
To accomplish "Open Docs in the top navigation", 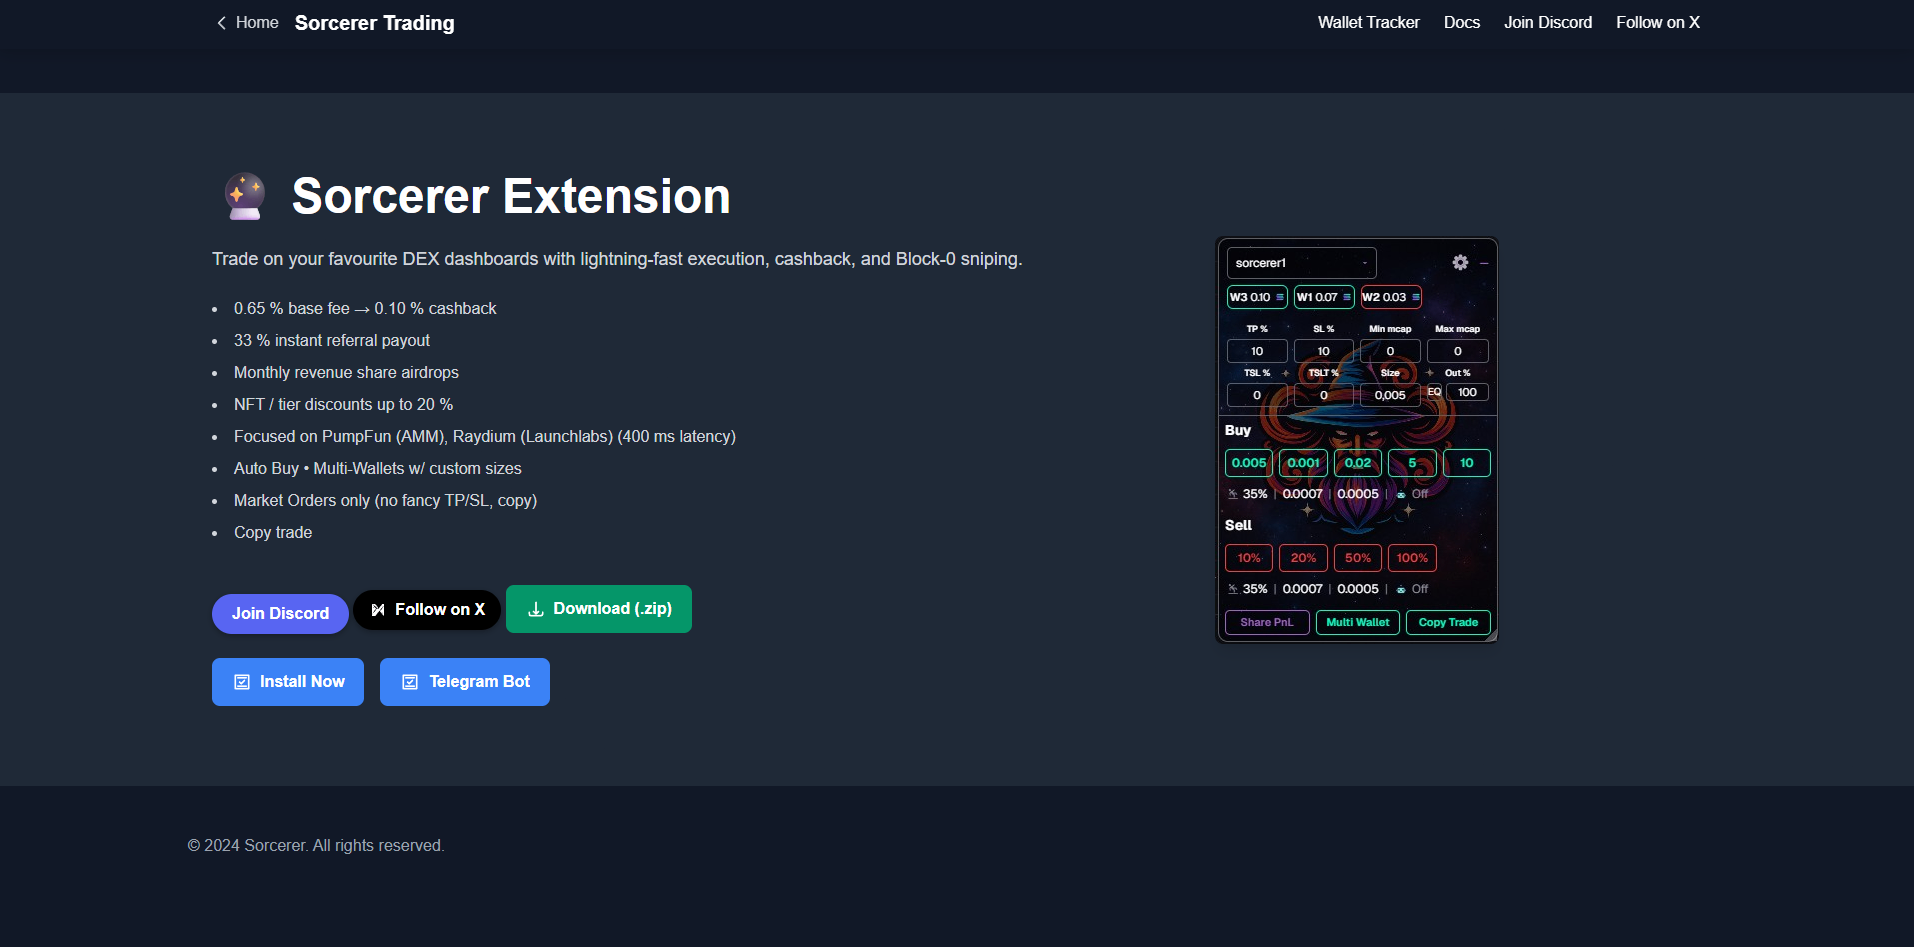I will (1461, 22).
